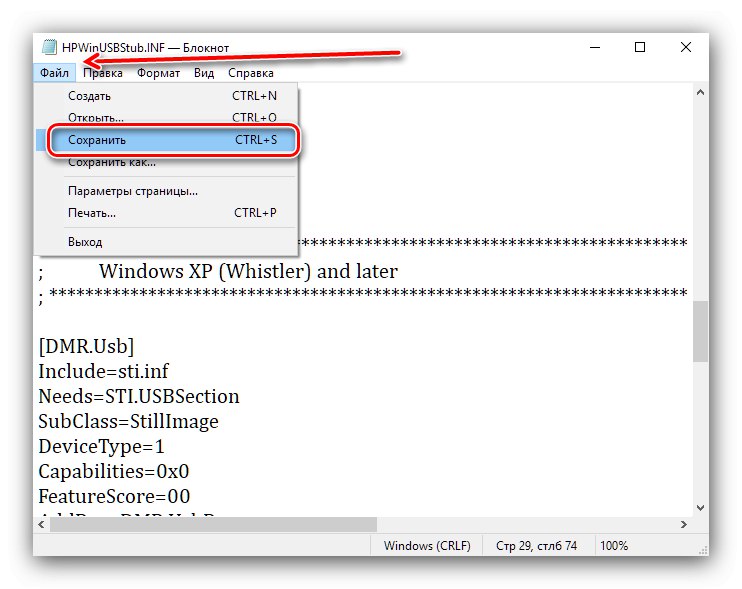Click vertical scrollbar down arrow
Image resolution: width=742 pixels, height=589 pixels.
pos(700,508)
